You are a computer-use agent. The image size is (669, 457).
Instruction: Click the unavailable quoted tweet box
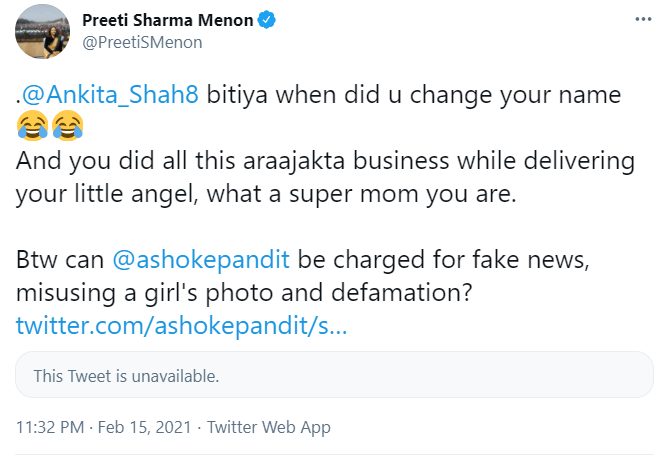(x=334, y=375)
